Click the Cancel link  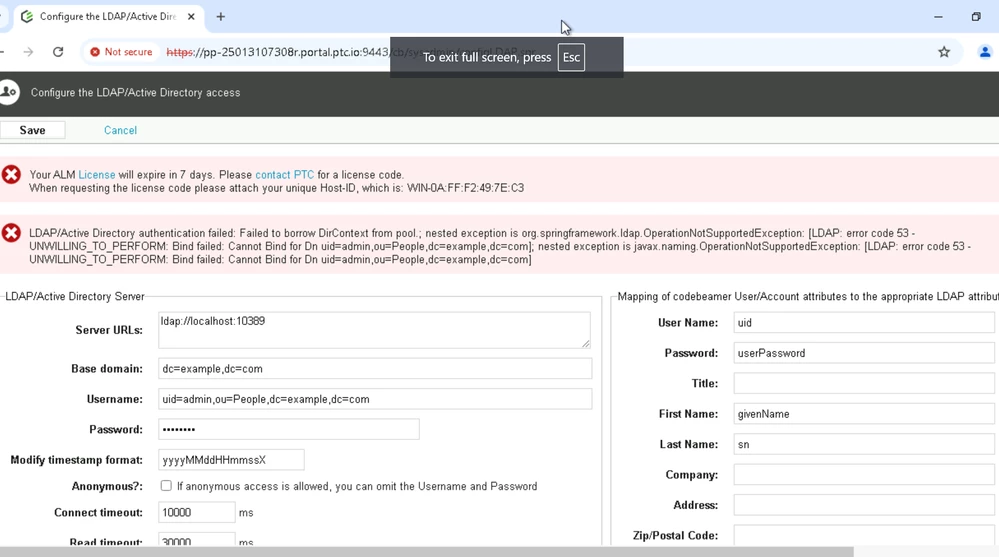(x=120, y=130)
